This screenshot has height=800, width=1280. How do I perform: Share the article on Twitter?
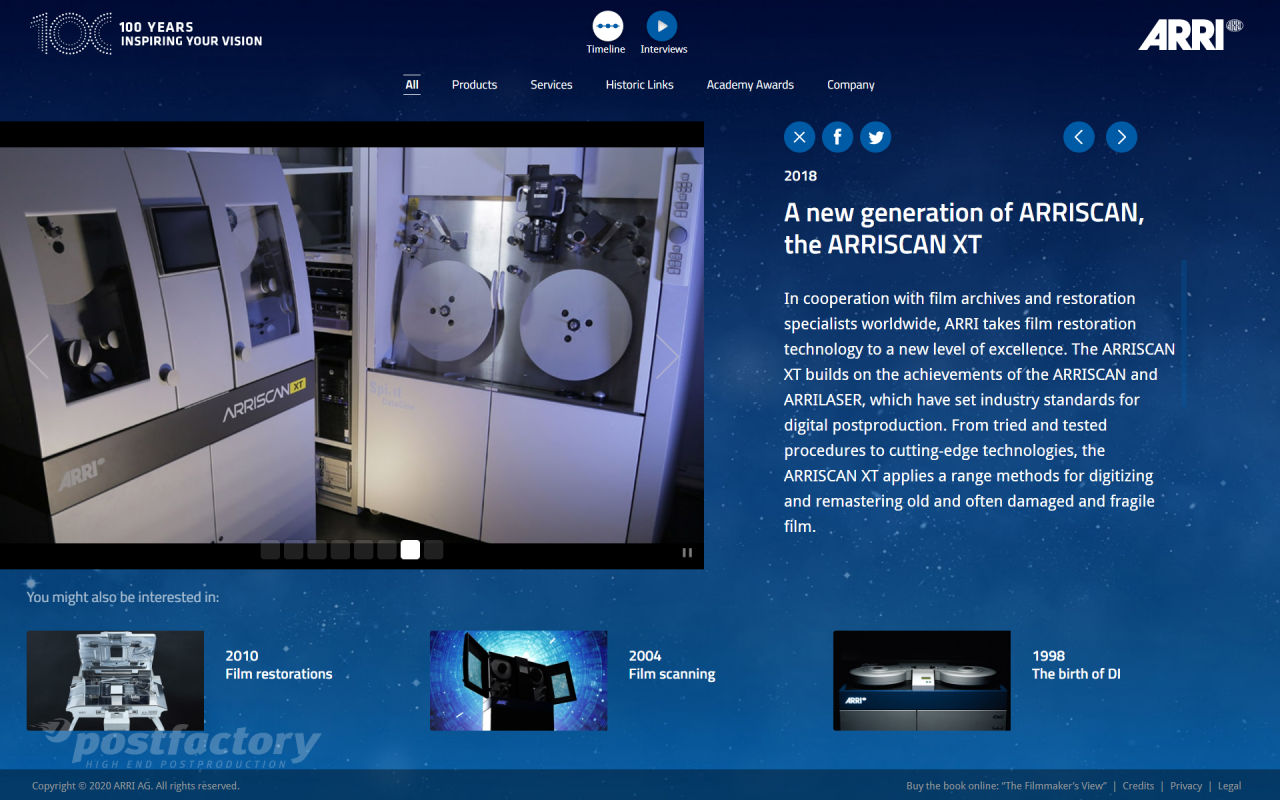point(876,137)
